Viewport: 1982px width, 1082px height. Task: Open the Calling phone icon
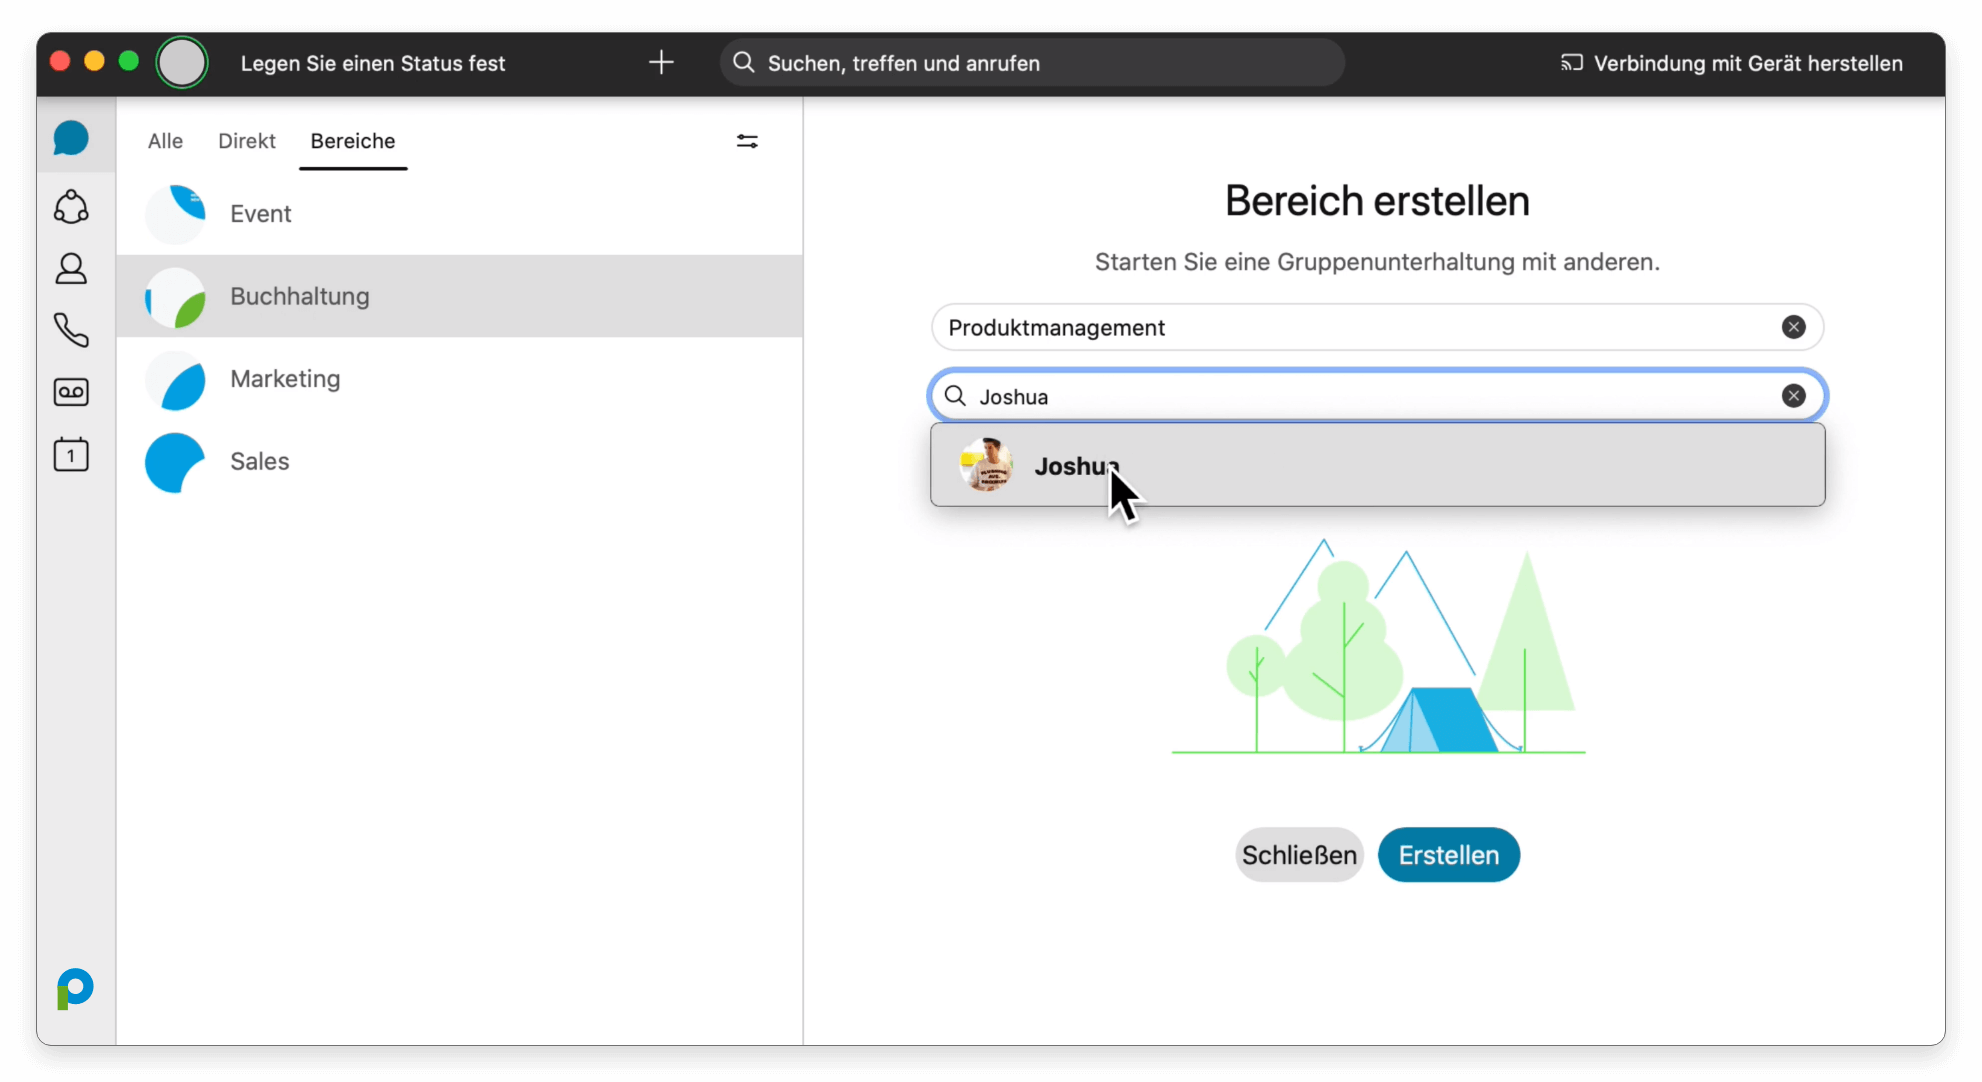click(71, 330)
